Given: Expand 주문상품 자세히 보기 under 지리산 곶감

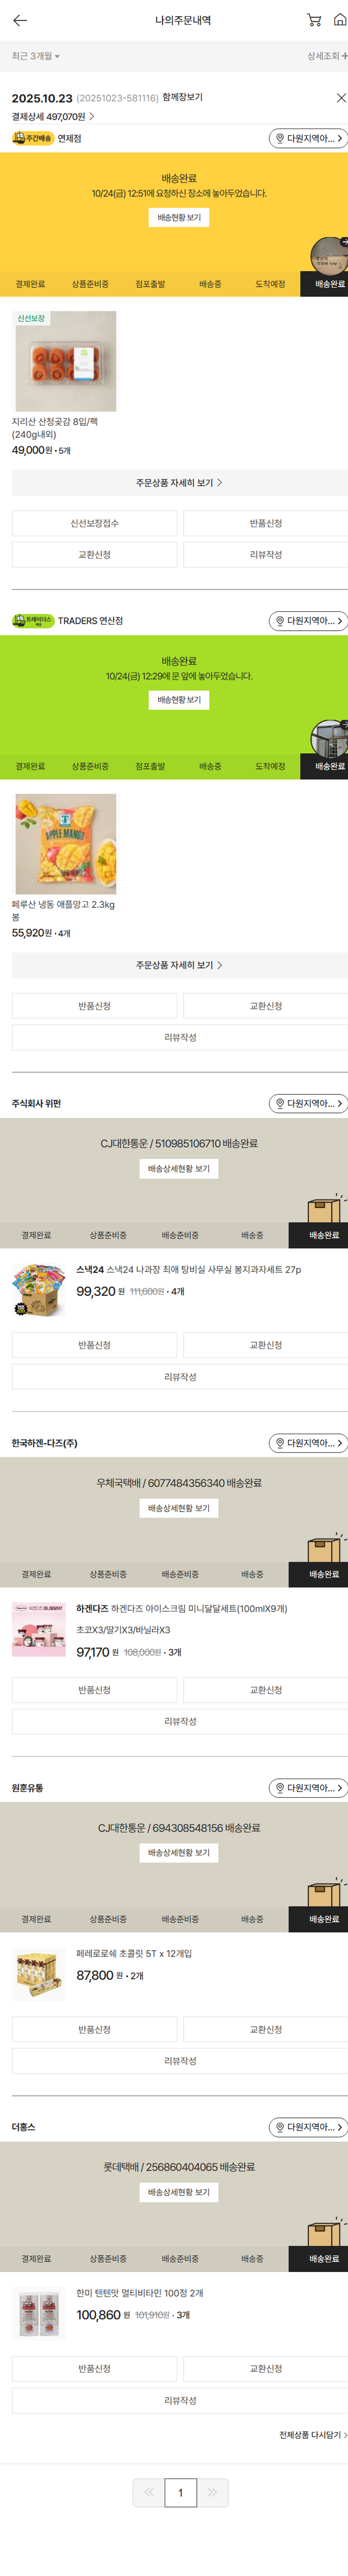Looking at the screenshot, I should click(x=179, y=483).
